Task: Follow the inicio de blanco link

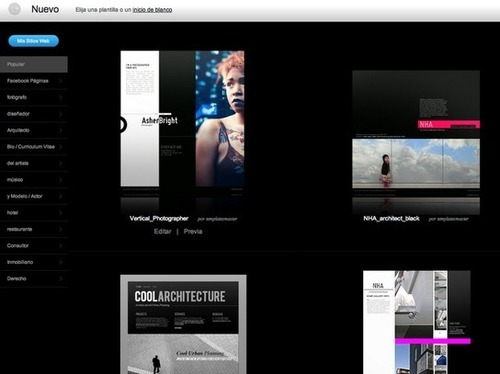Action: (152, 10)
